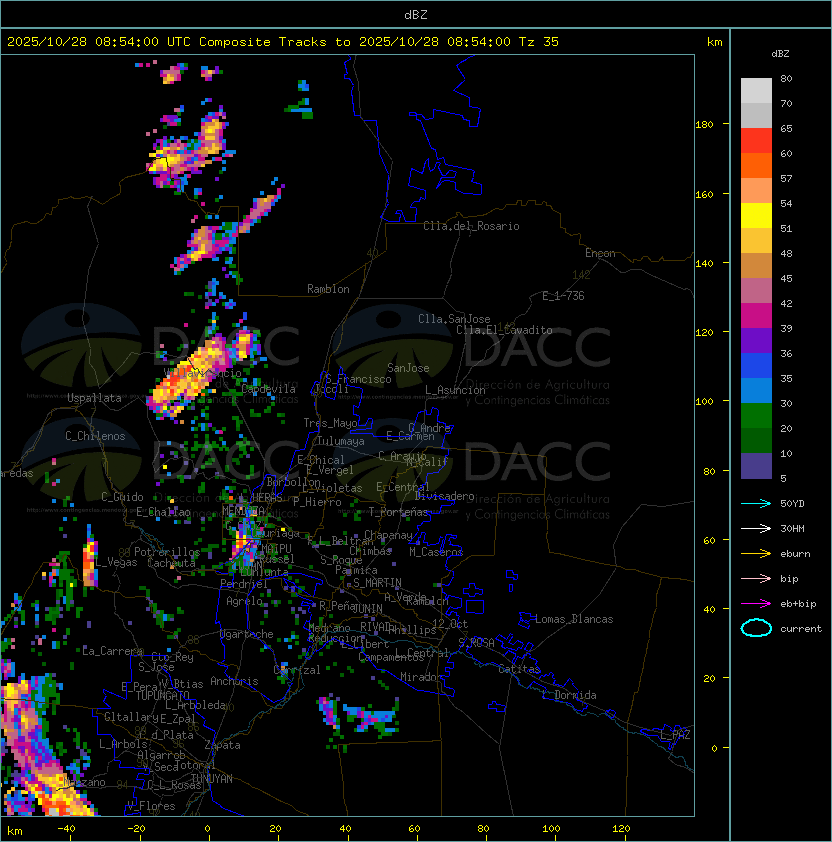
Task: Click the 'Mirador' place label
Action: tap(422, 677)
